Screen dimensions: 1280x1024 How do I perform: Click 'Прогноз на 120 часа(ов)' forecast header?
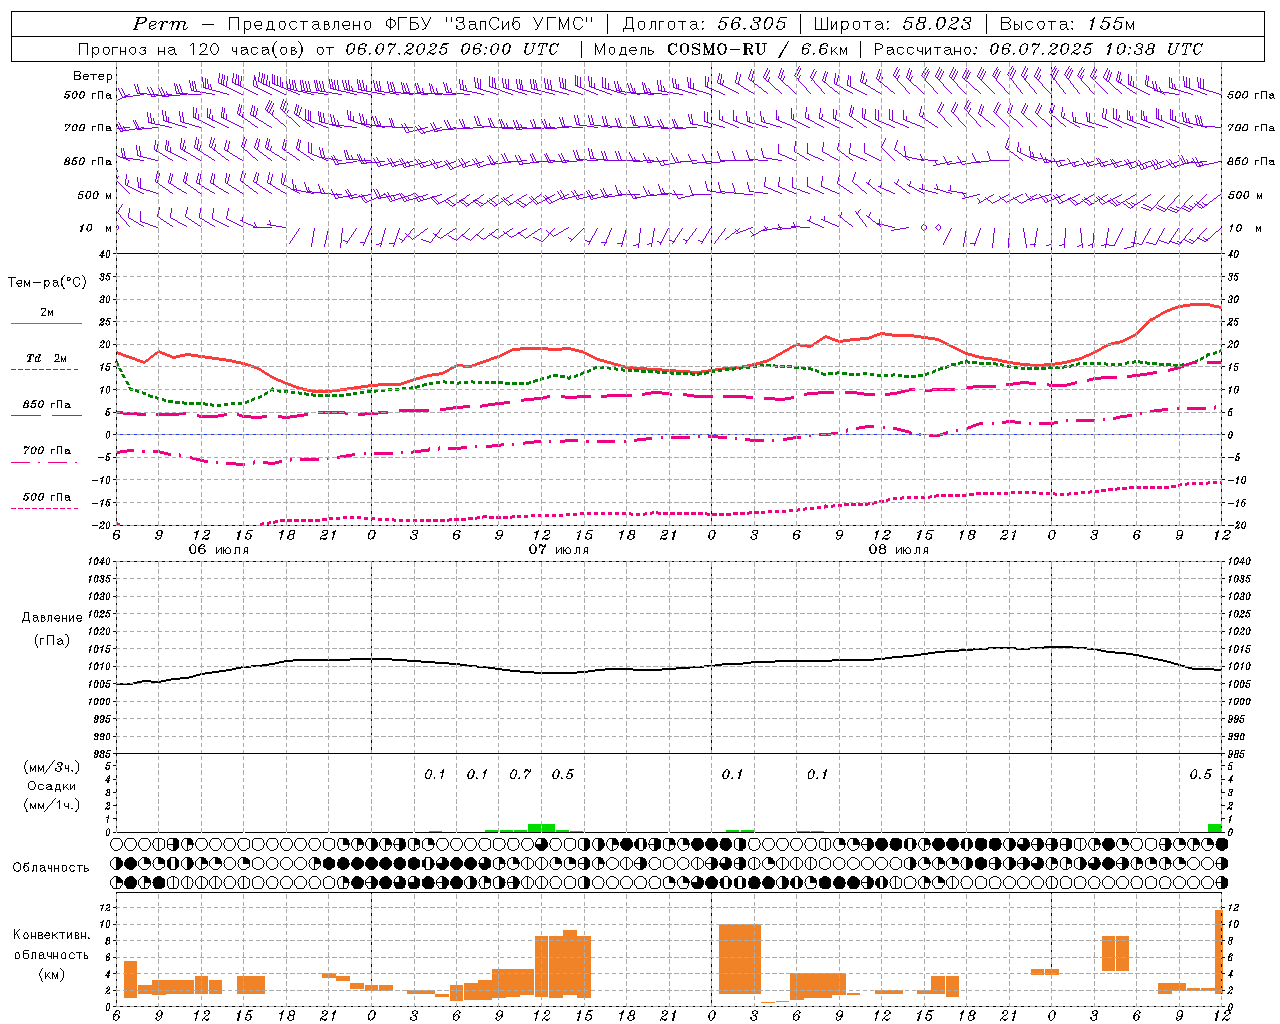(193, 49)
